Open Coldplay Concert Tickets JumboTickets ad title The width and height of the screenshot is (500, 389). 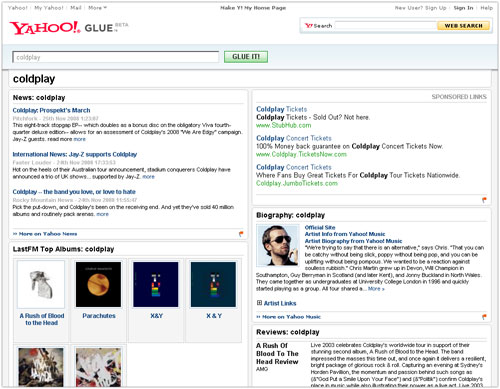click(x=294, y=167)
